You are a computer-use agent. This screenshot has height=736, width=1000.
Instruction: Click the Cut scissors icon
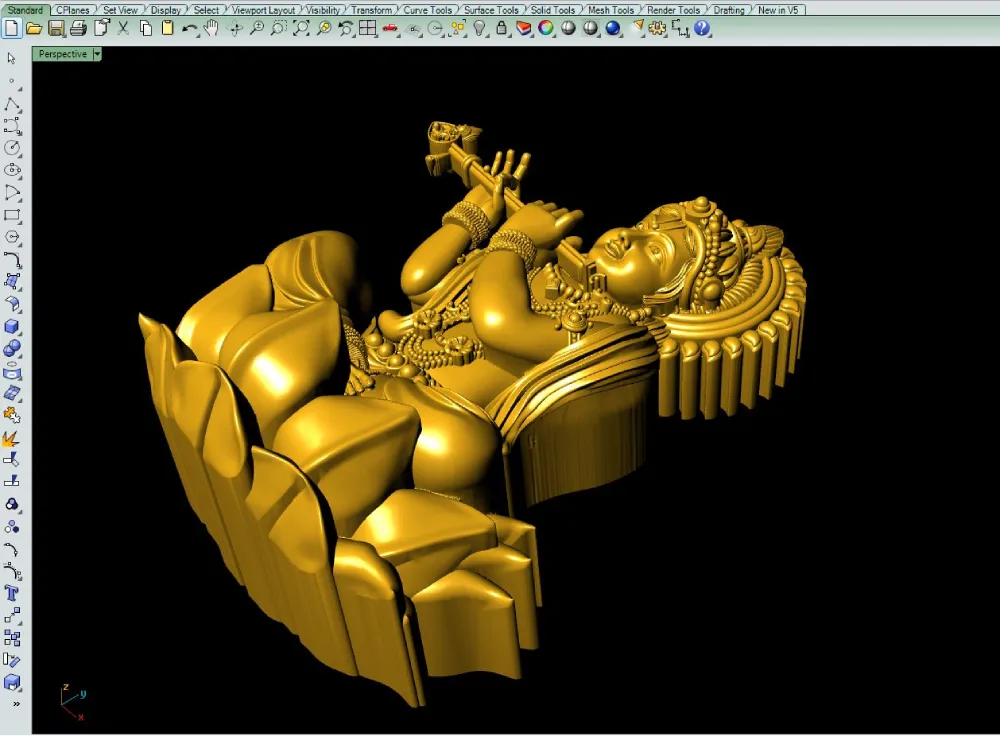tap(123, 28)
